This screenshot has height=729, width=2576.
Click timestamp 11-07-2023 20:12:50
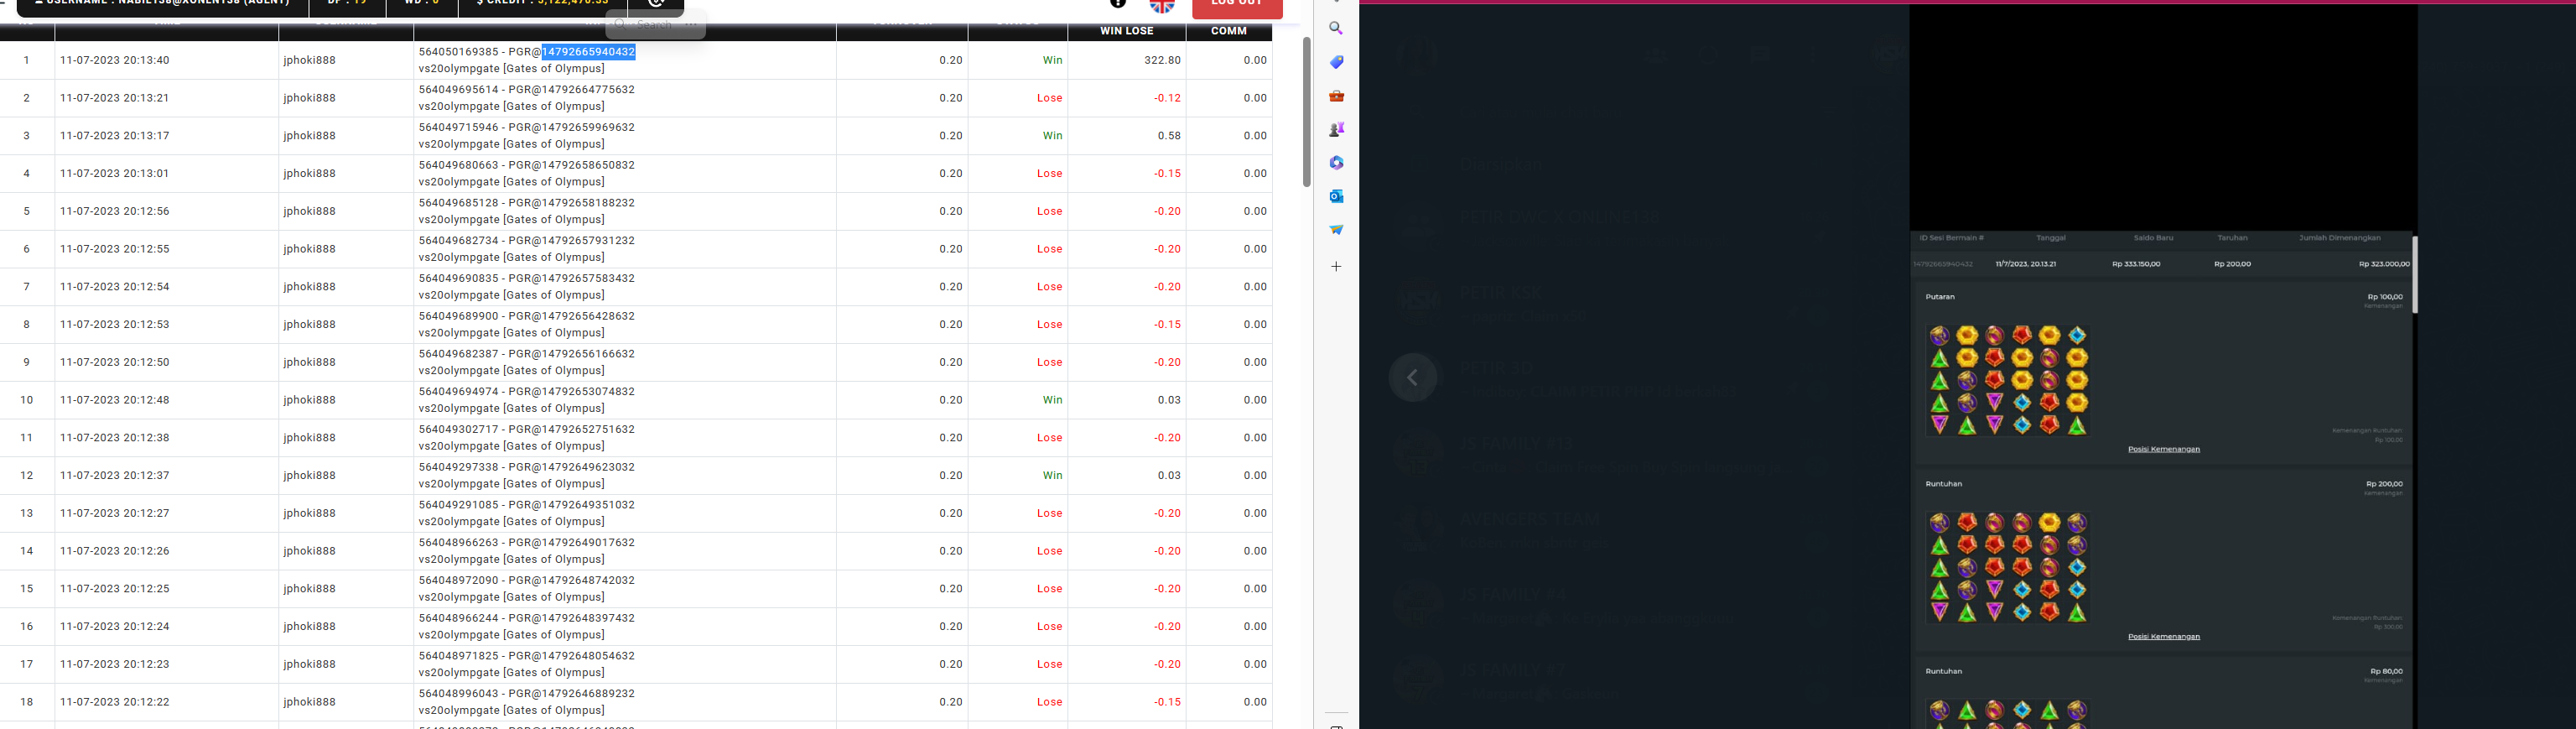point(114,362)
